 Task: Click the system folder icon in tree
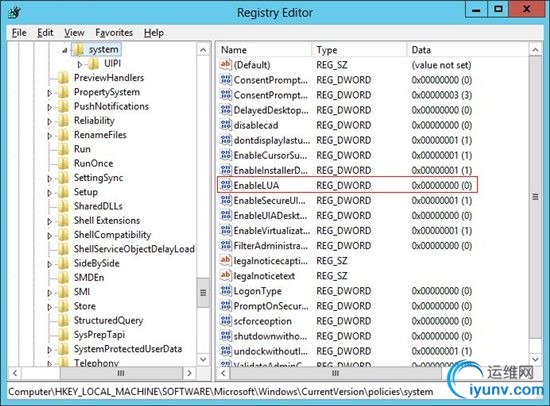(x=79, y=49)
